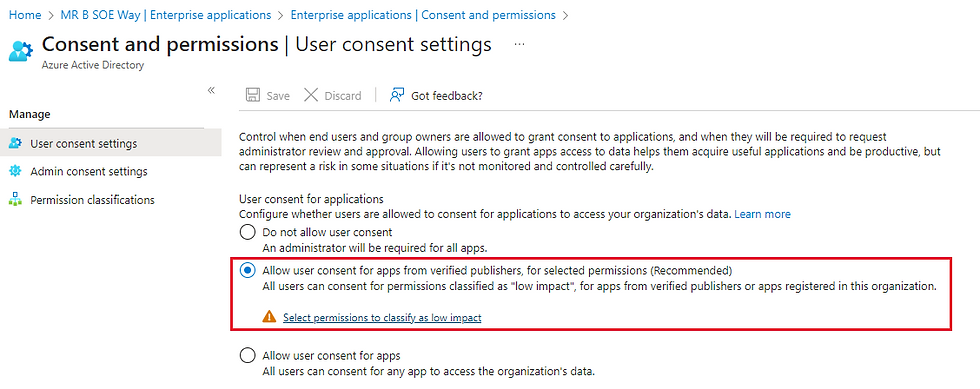Image resolution: width=980 pixels, height=389 pixels.
Task: Click the Discard X icon
Action: (311, 95)
